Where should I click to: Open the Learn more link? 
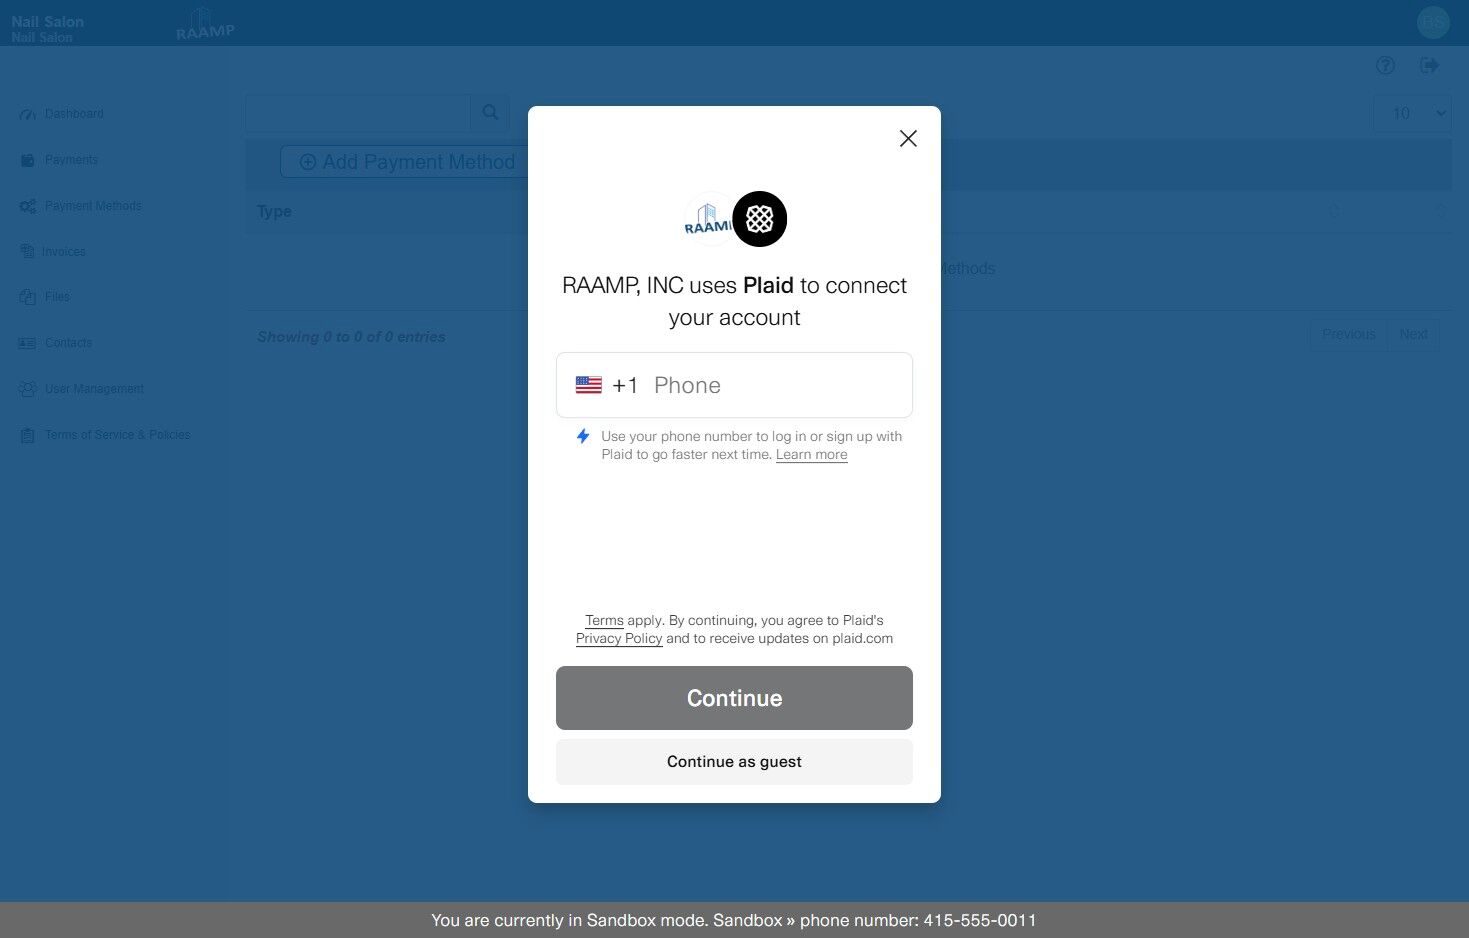[811, 455]
